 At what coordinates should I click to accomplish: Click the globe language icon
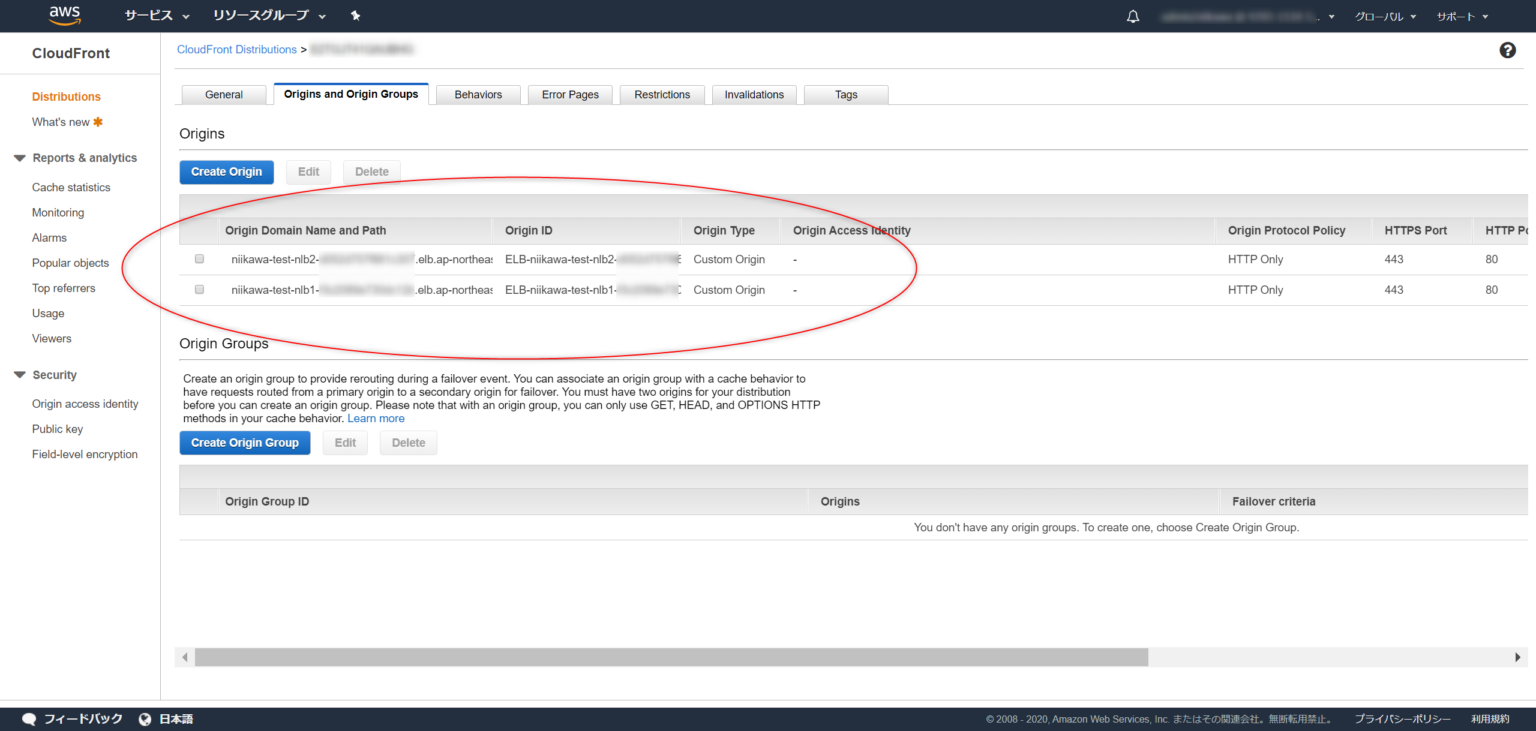coord(145,719)
